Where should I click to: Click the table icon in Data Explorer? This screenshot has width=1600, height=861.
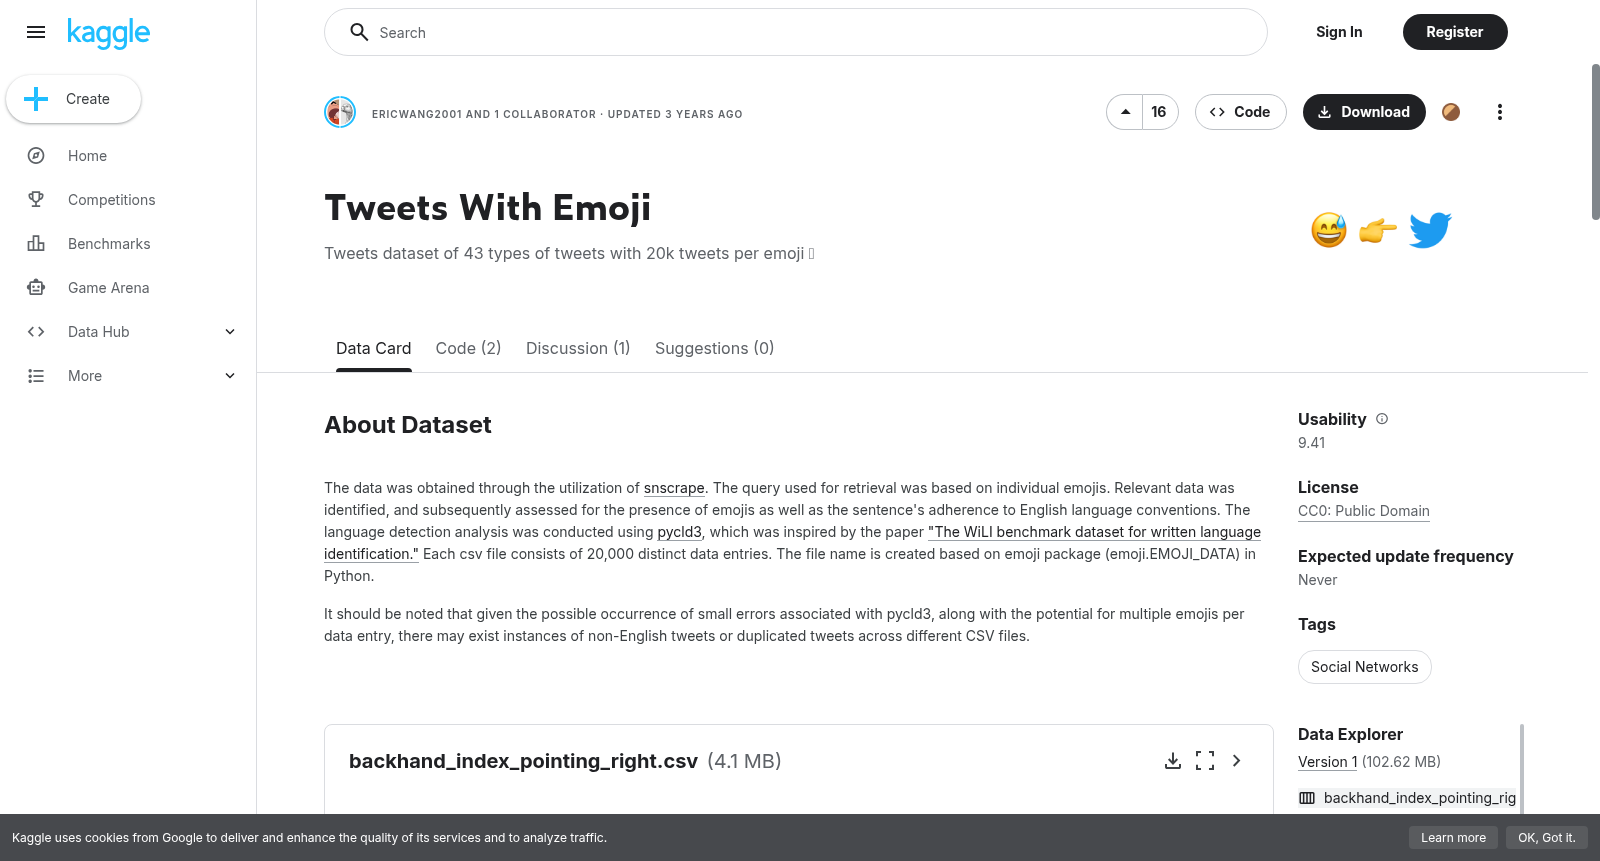pos(1307,798)
